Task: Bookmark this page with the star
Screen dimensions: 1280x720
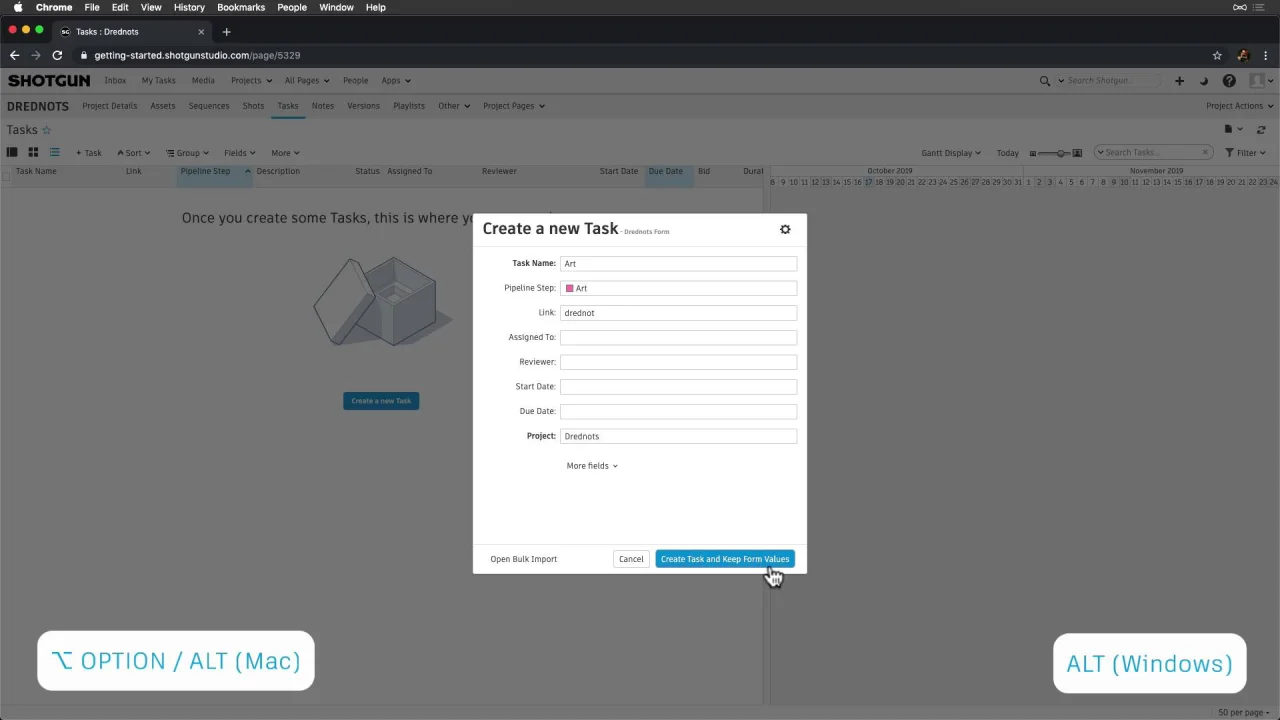Action: (1217, 56)
